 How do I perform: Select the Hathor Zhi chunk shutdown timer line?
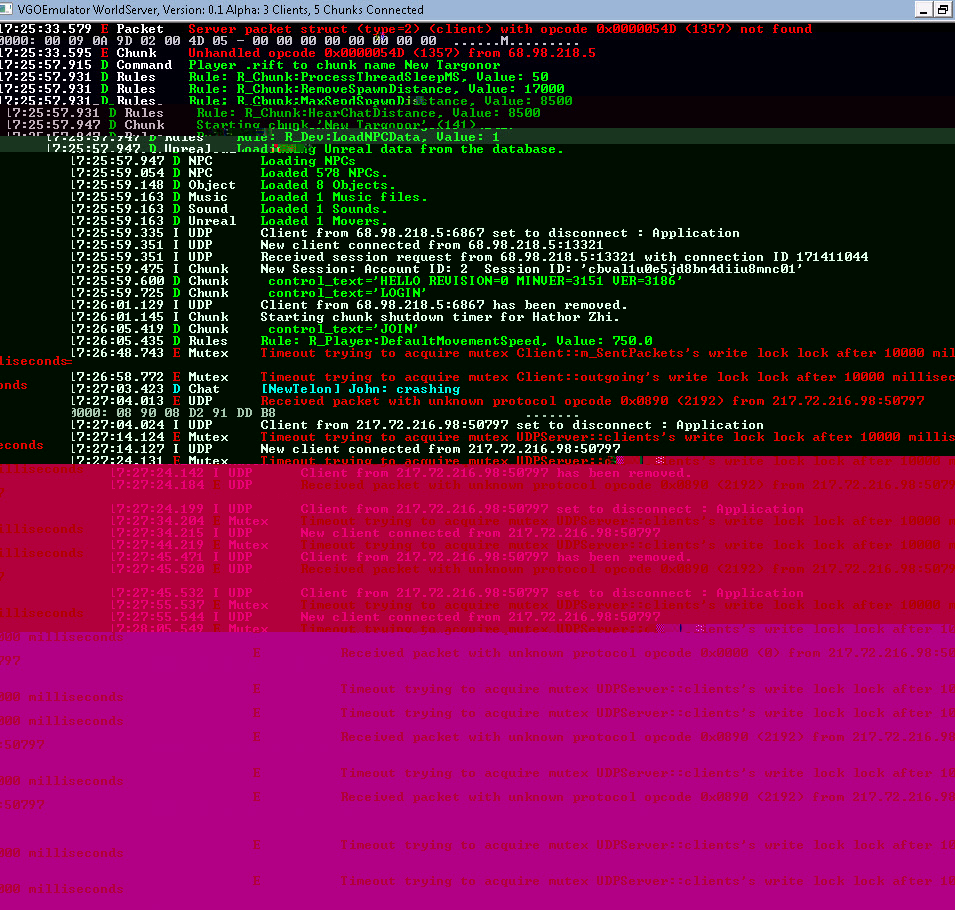(439, 317)
